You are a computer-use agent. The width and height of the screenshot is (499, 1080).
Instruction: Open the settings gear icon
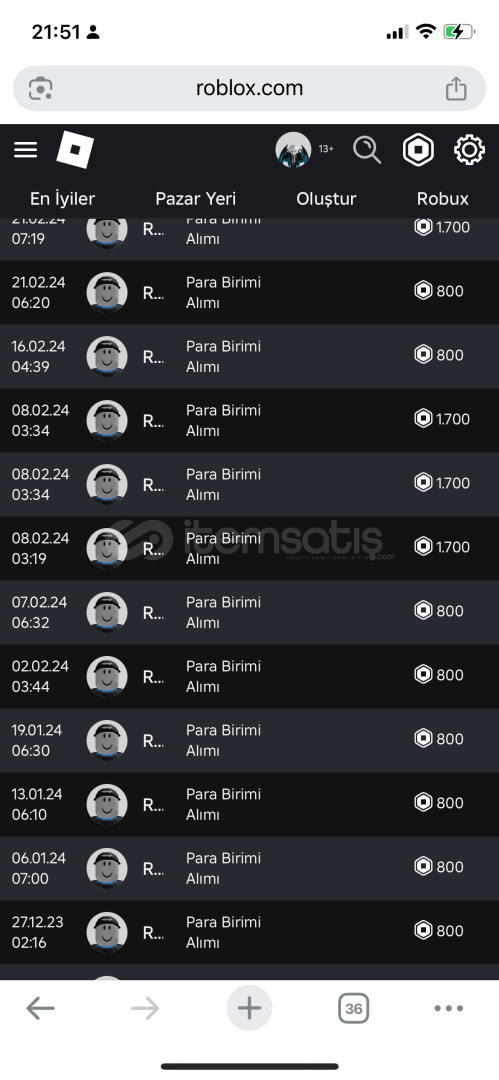(x=469, y=149)
